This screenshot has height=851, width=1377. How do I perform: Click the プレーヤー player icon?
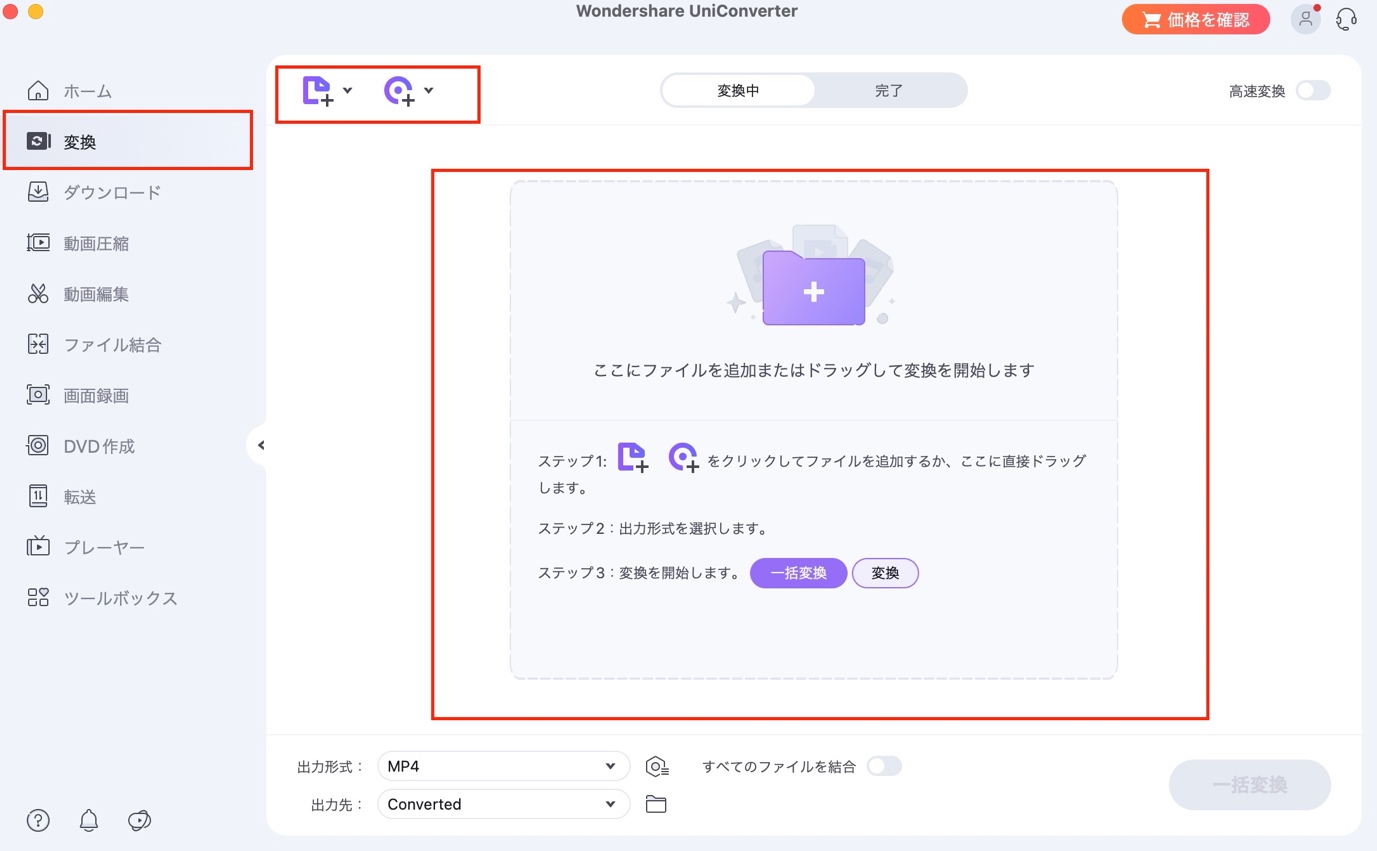pyautogui.click(x=38, y=547)
